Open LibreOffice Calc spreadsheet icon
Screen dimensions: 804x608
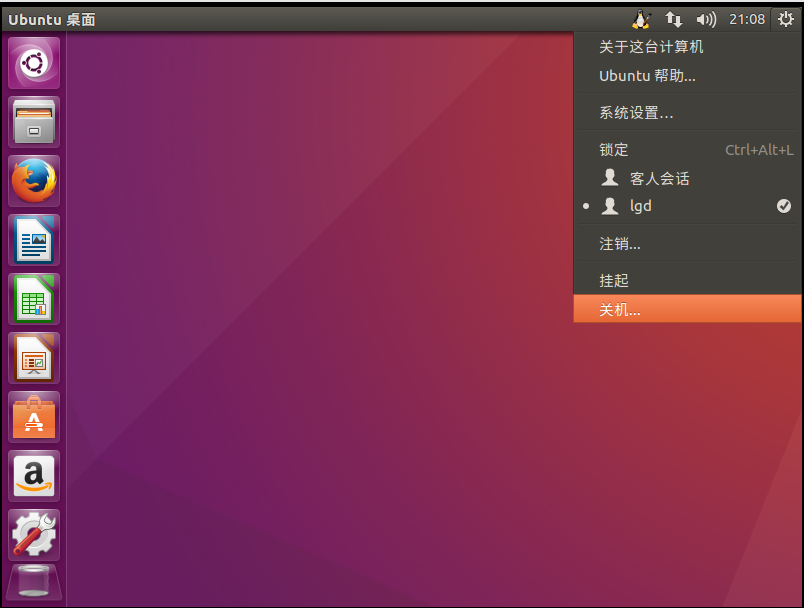coord(34,299)
